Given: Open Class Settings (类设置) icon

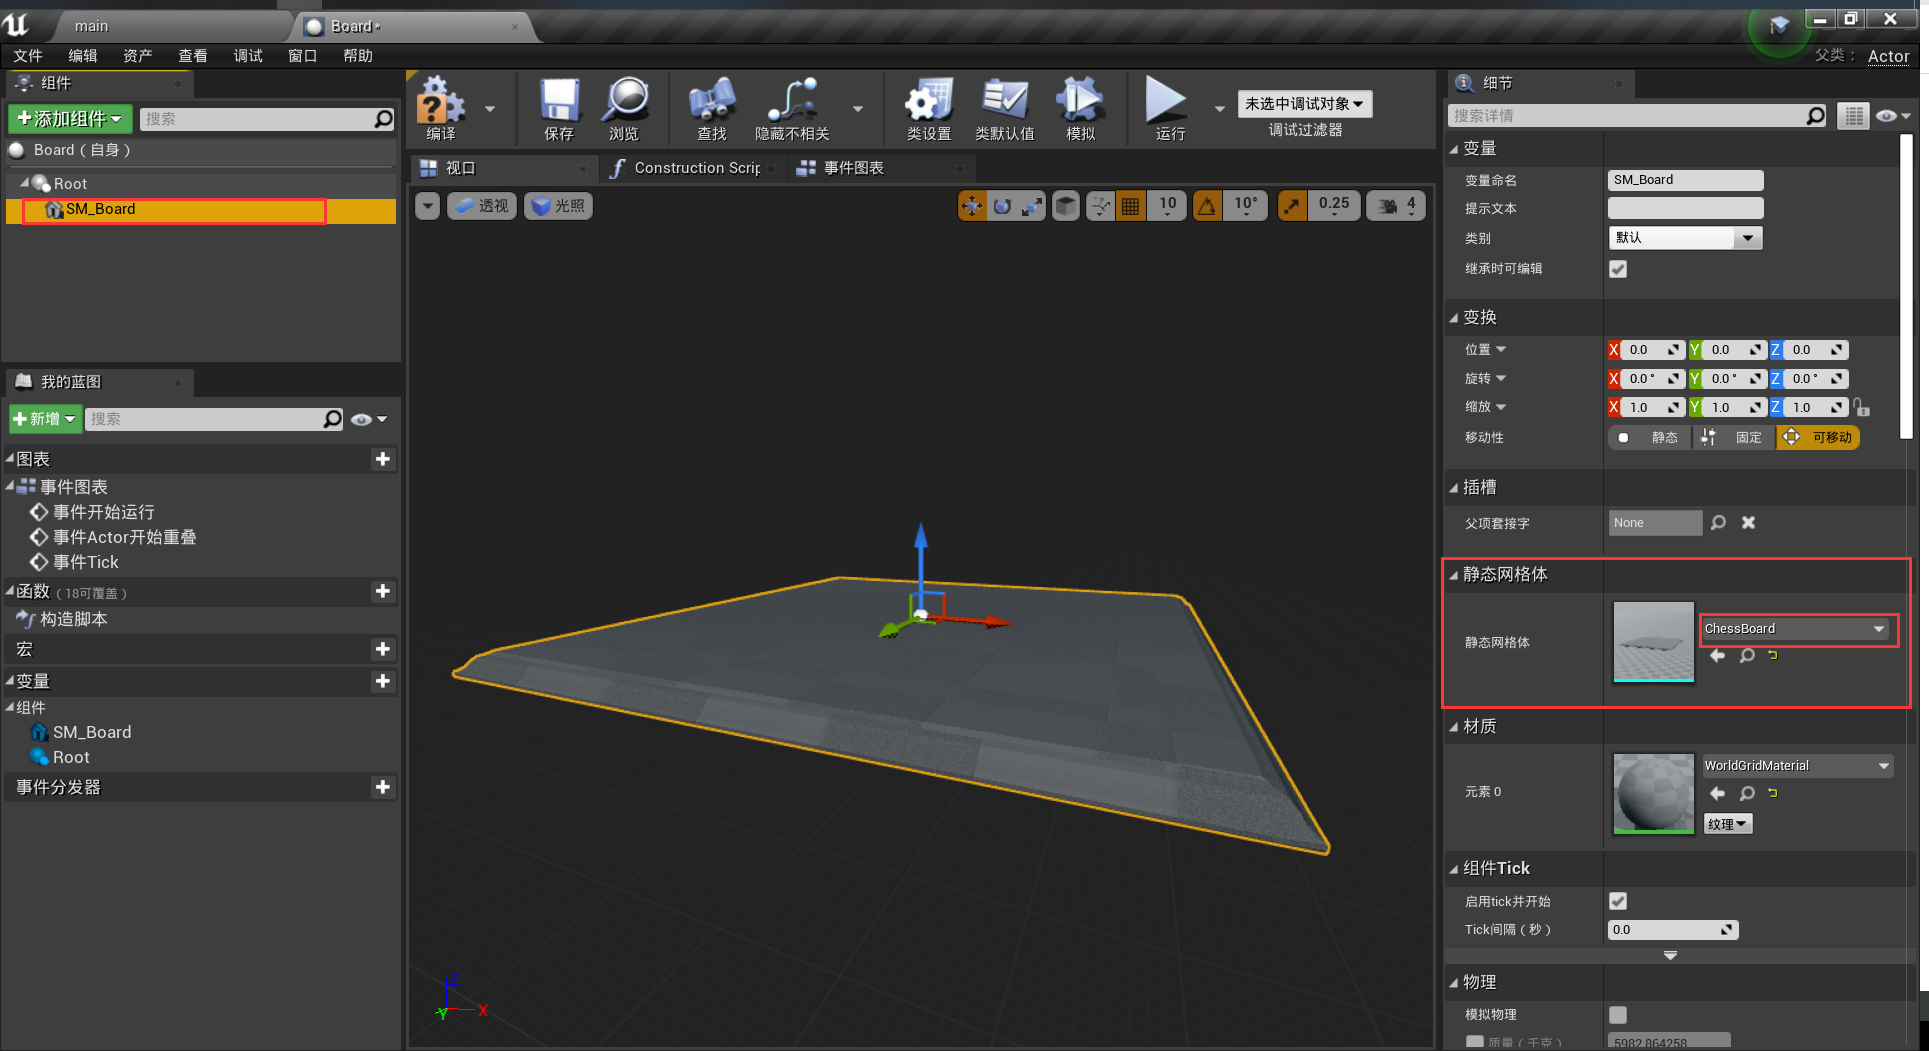Looking at the screenshot, I should 928,102.
